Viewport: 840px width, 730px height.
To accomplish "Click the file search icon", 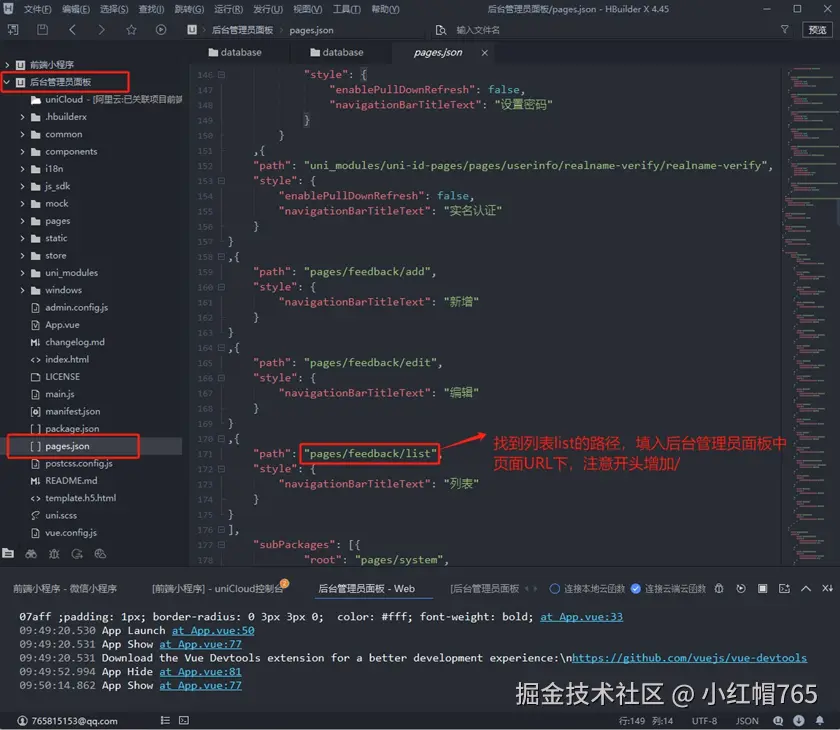I will pyautogui.click(x=440, y=30).
